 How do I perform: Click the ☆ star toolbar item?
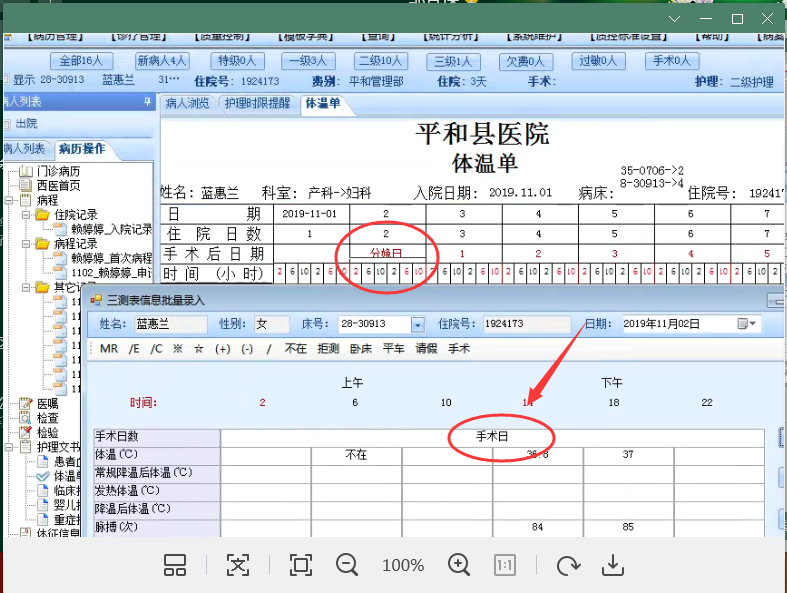tap(199, 348)
